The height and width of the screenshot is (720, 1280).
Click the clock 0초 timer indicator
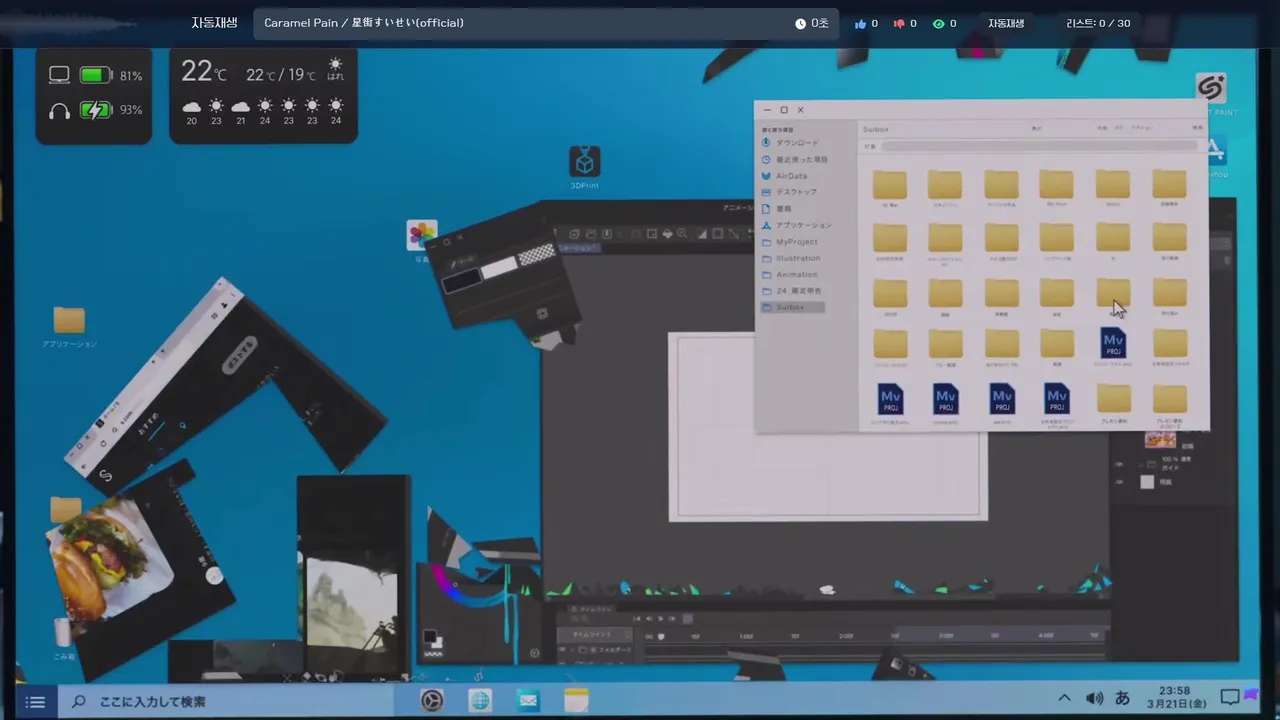tap(811, 23)
